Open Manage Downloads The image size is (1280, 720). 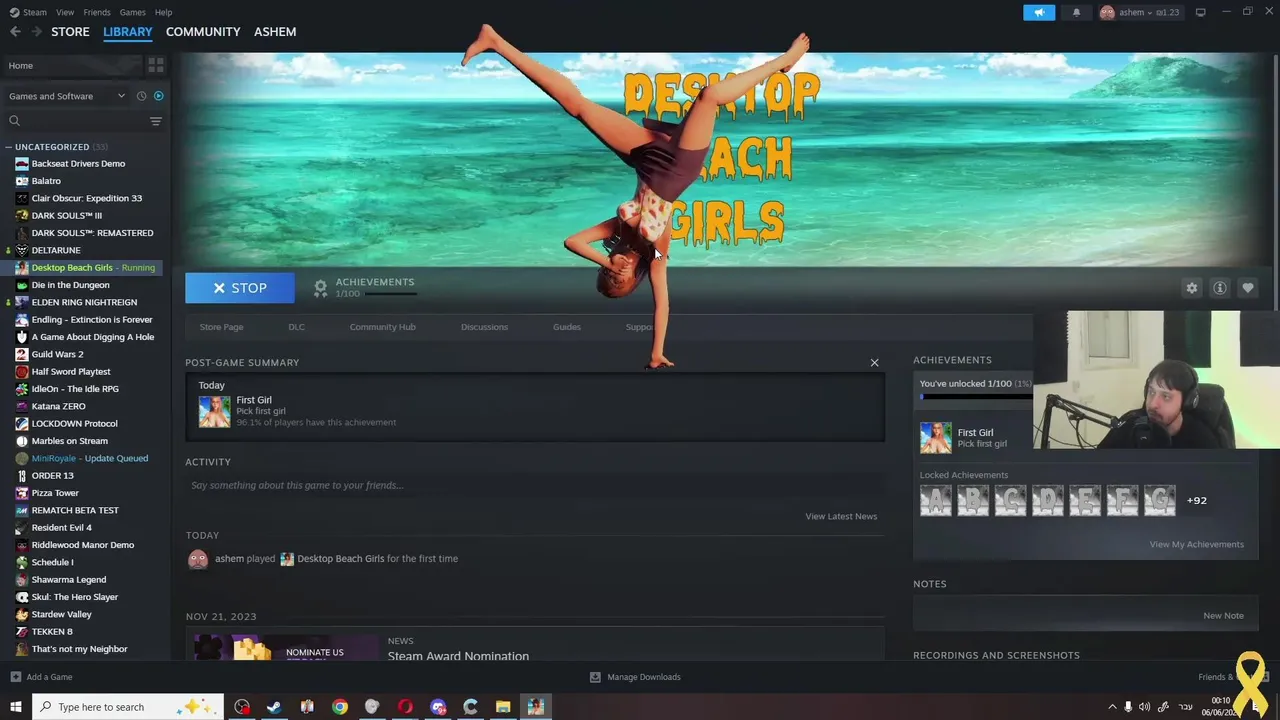click(635, 677)
